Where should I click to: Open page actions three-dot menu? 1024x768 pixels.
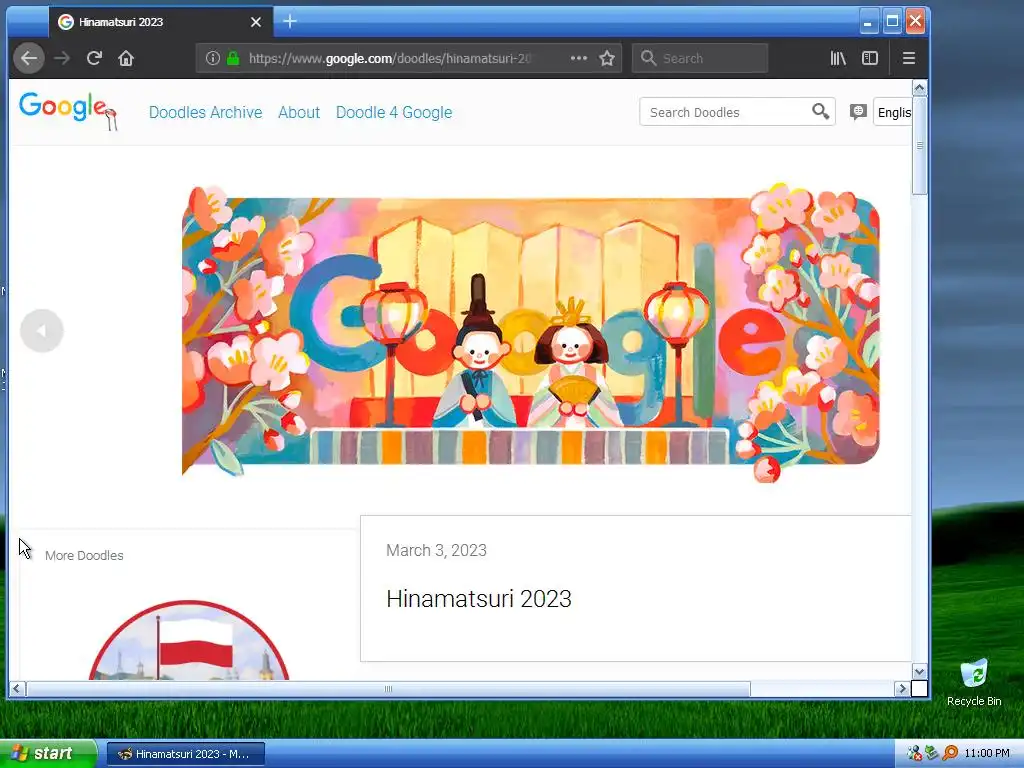(x=579, y=58)
